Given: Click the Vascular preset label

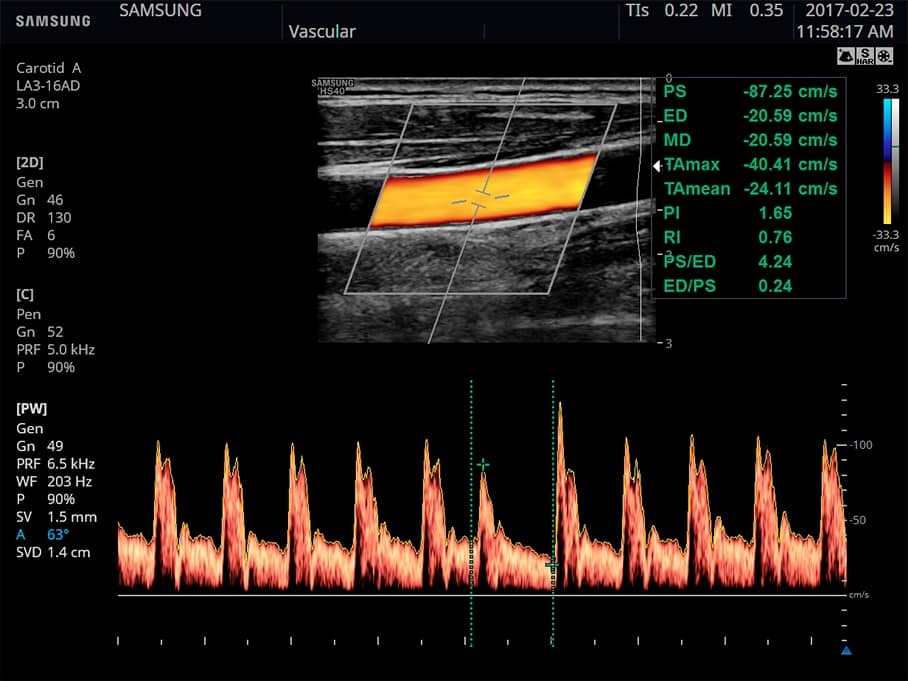Looking at the screenshot, I should click(x=322, y=32).
